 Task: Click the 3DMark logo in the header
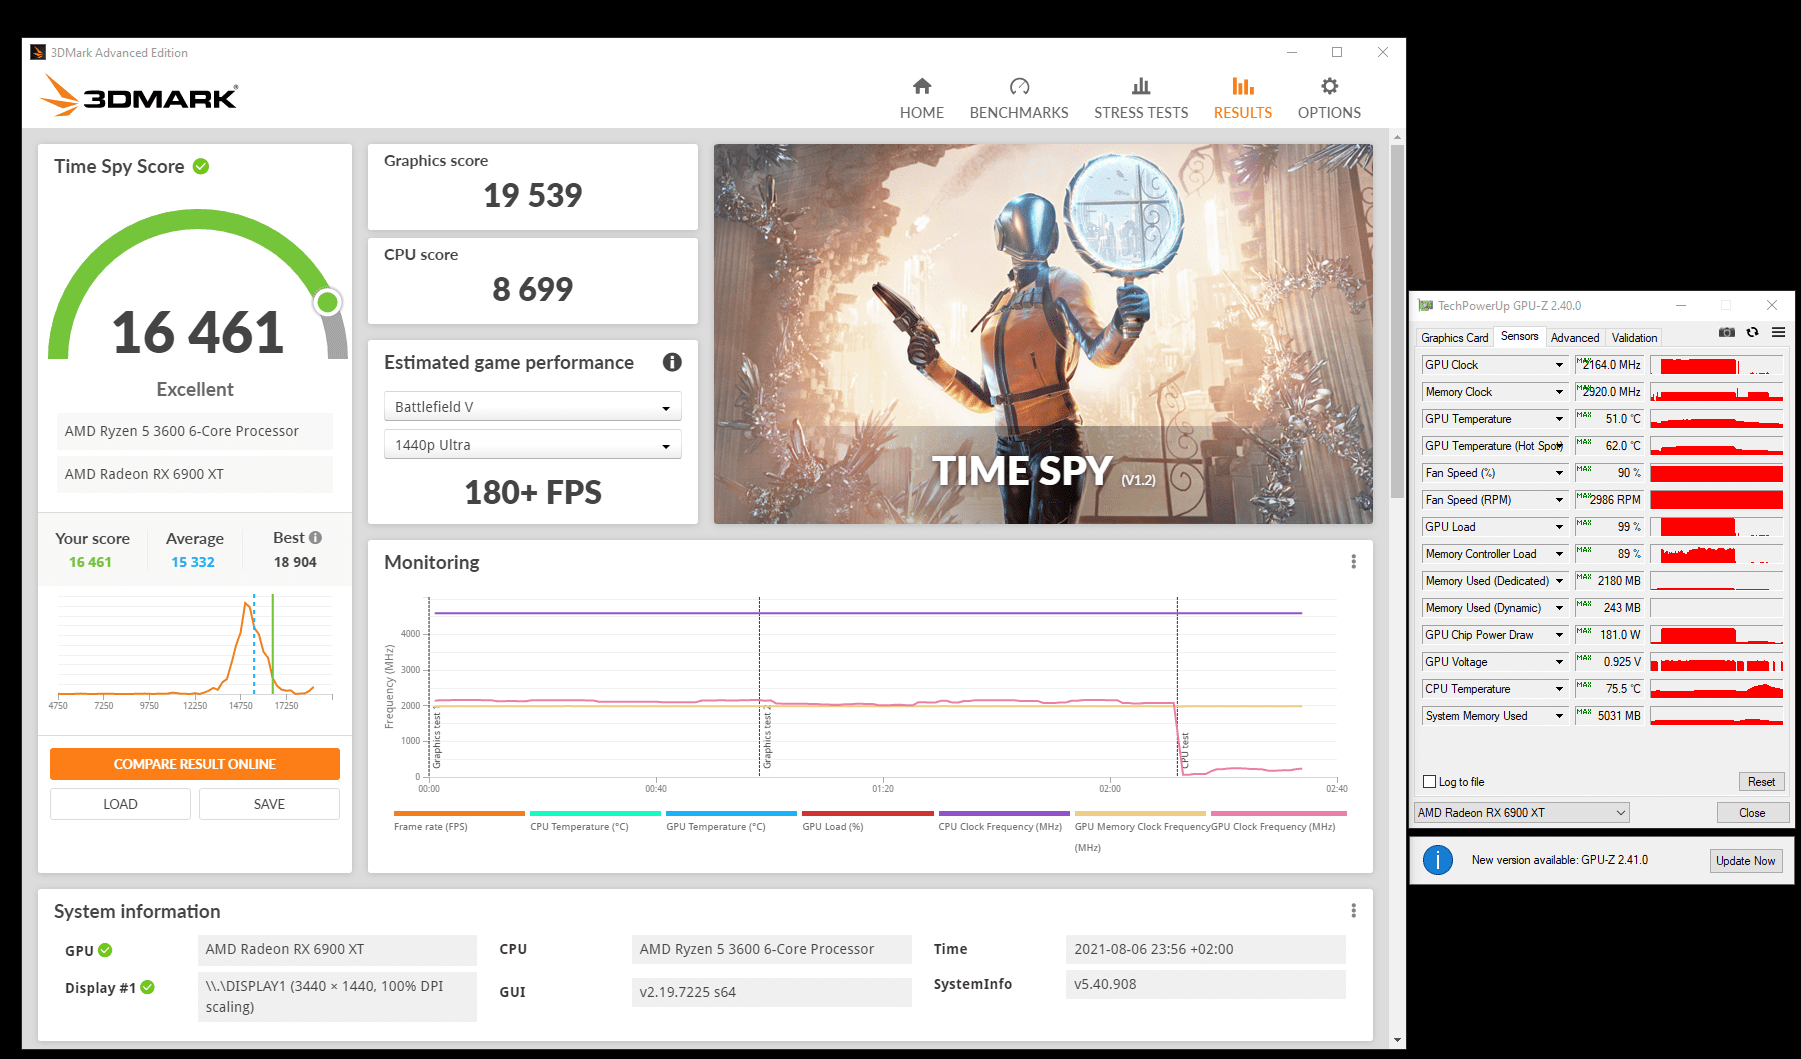139,96
